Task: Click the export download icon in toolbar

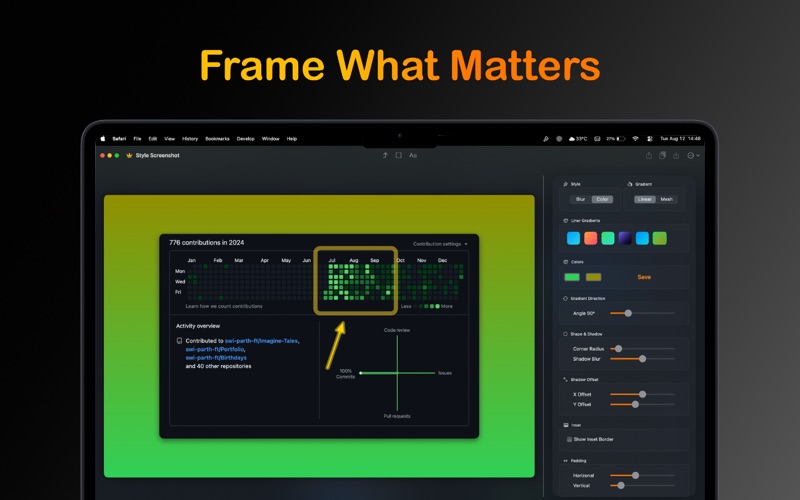Action: [x=676, y=156]
